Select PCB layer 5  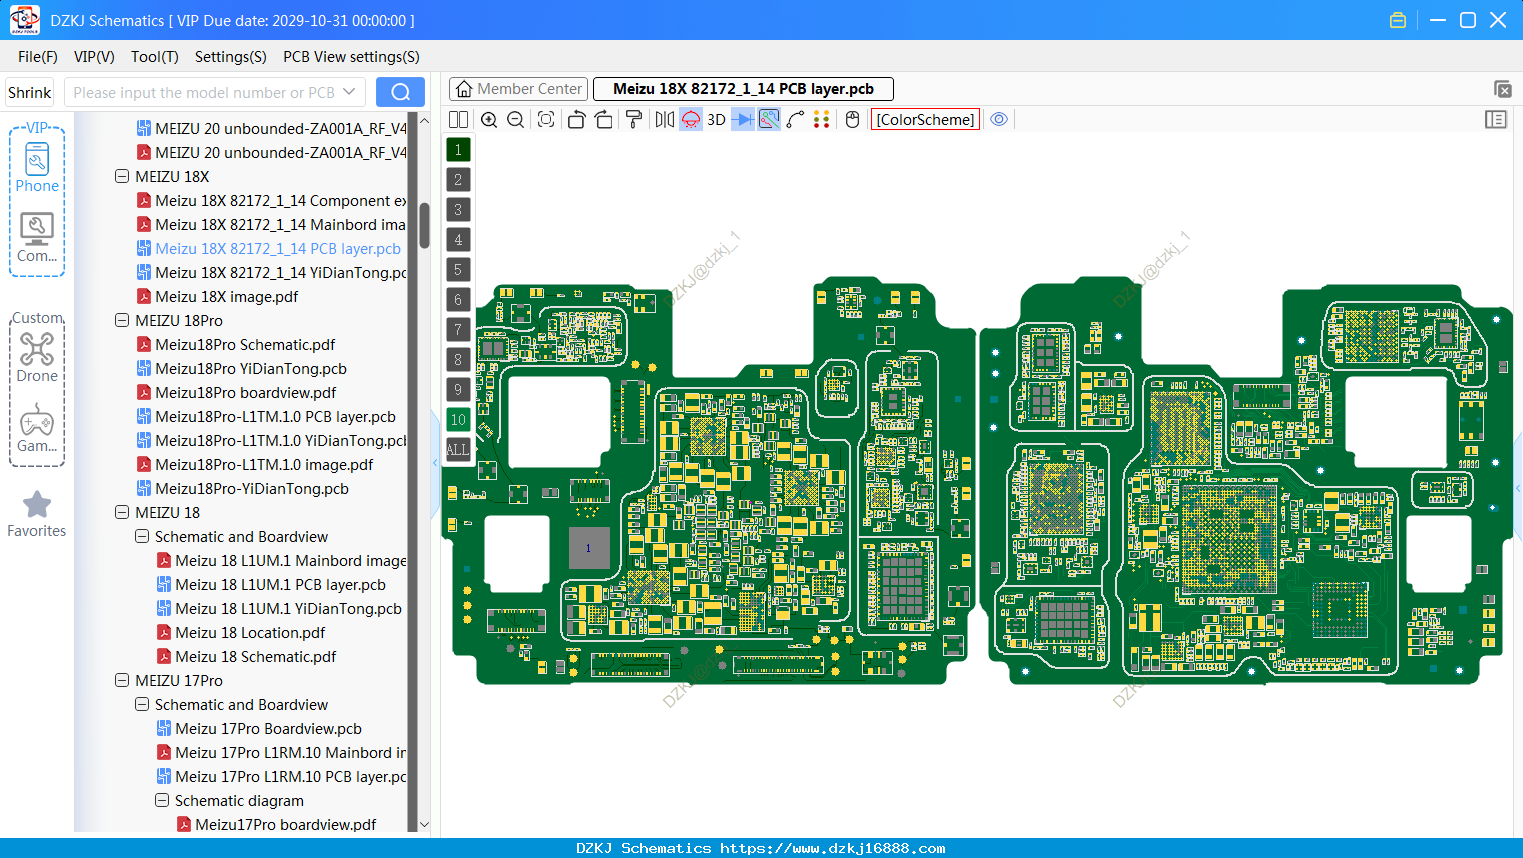pos(458,270)
